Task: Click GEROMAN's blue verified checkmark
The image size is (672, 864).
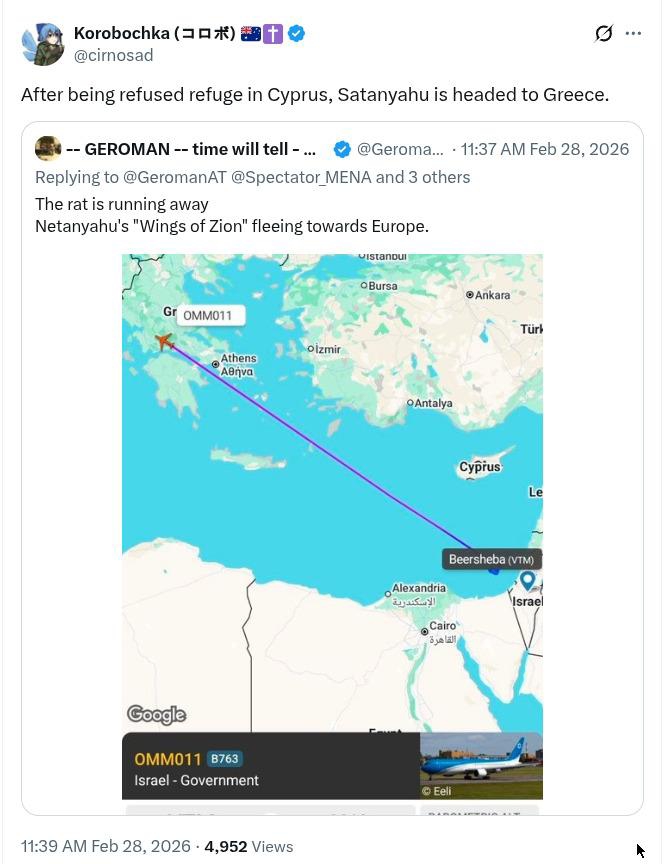Action: [341, 149]
